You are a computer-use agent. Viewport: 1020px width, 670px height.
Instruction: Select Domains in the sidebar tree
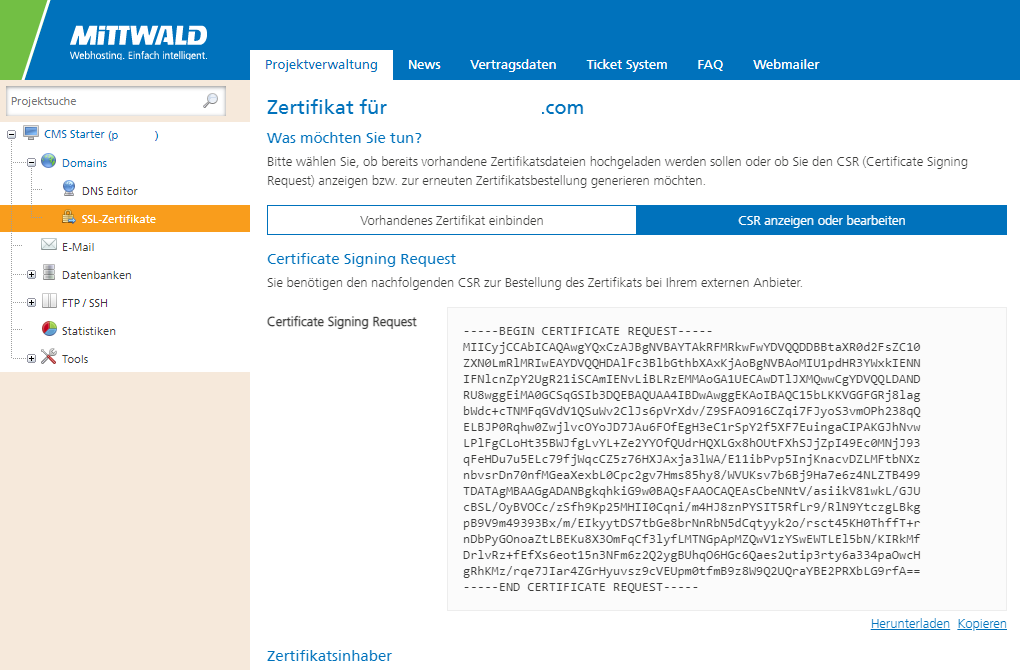coord(85,163)
